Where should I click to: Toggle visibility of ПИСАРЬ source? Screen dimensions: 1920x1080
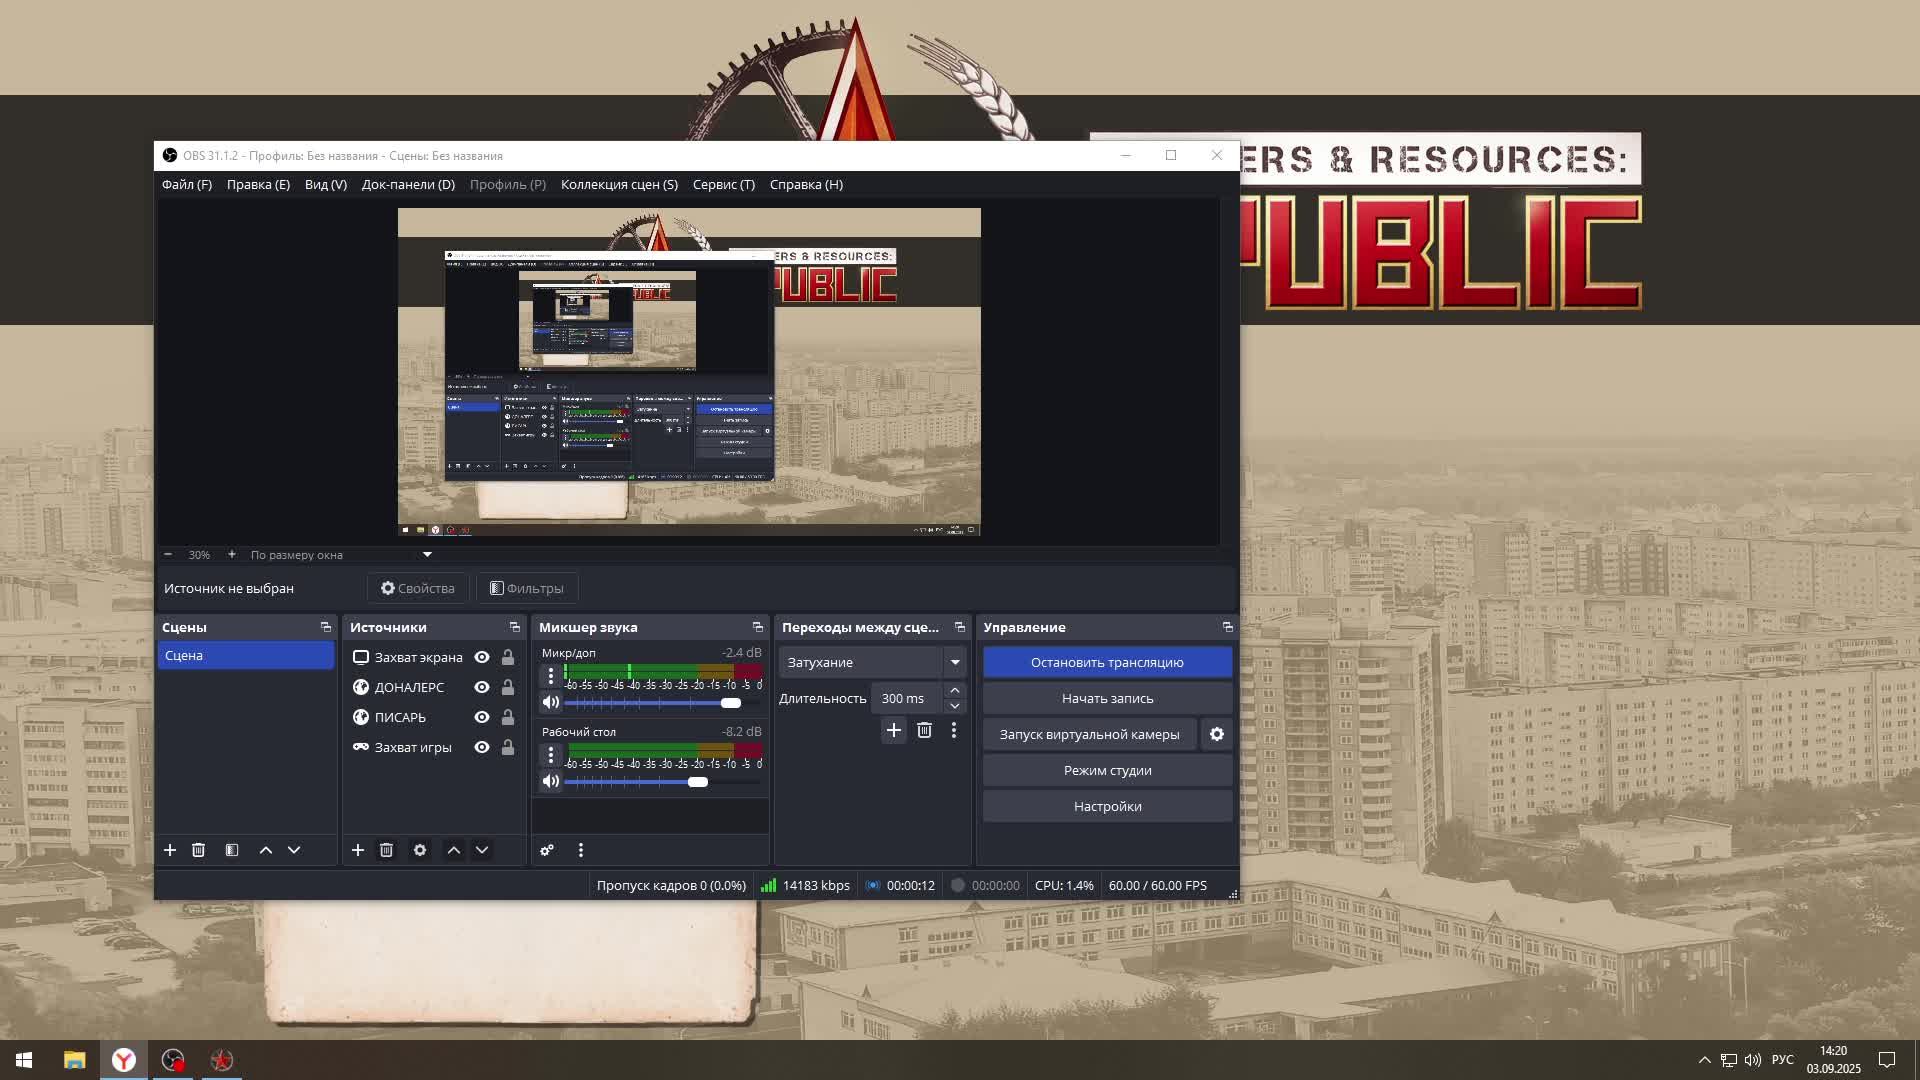pos(482,717)
